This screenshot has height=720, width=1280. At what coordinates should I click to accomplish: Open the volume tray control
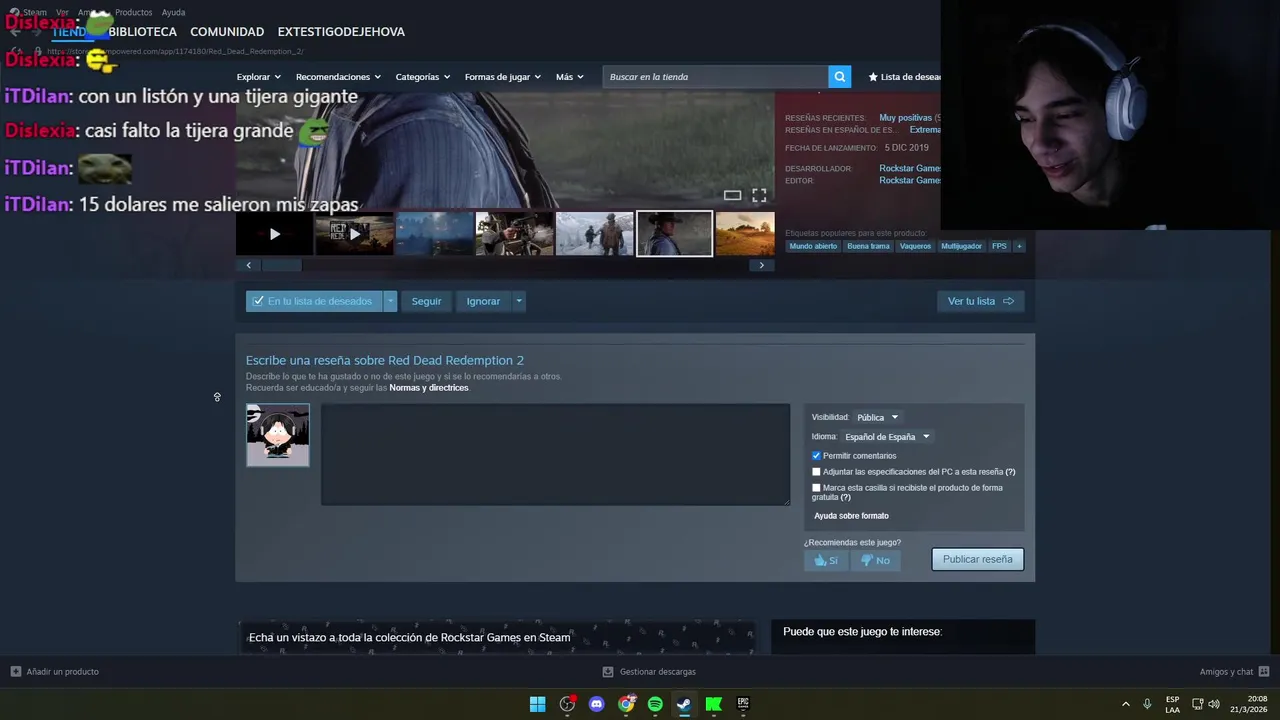tap(1214, 704)
